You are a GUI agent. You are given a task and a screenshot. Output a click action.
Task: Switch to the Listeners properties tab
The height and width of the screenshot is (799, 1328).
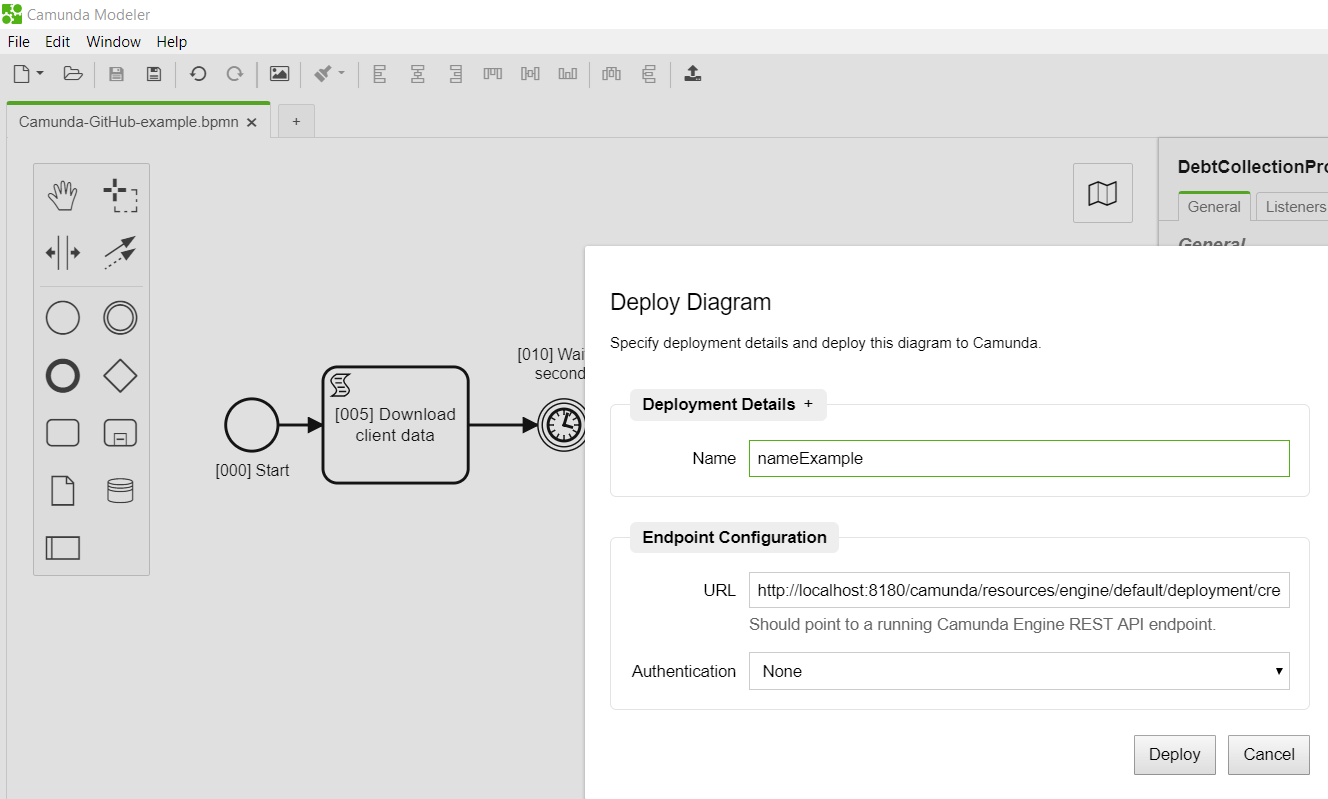pos(1294,207)
